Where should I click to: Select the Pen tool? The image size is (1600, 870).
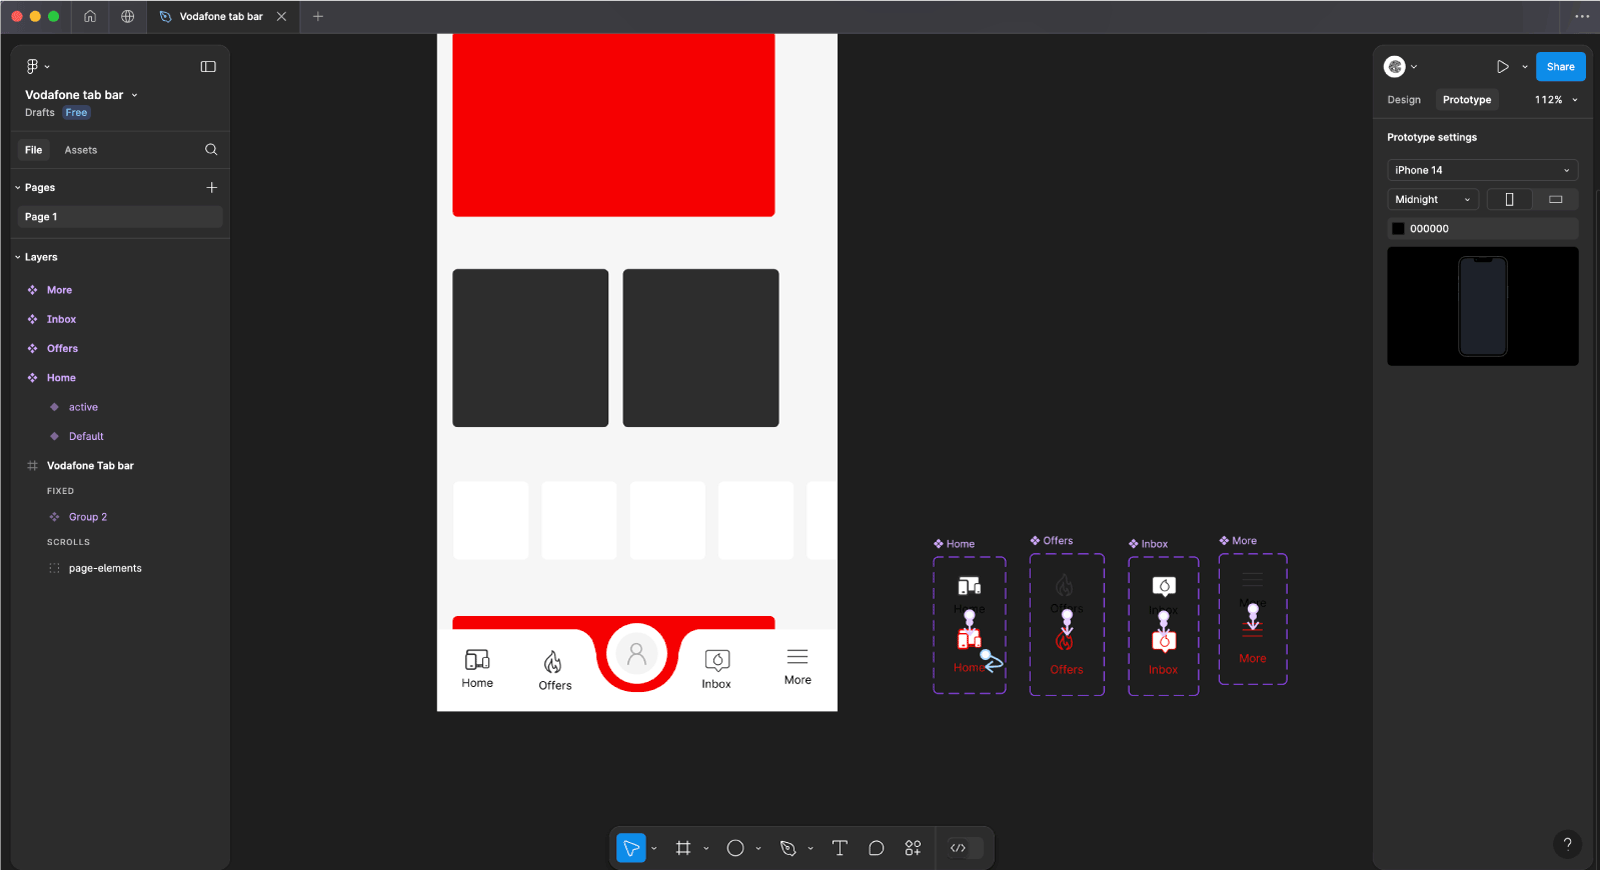tap(788, 848)
